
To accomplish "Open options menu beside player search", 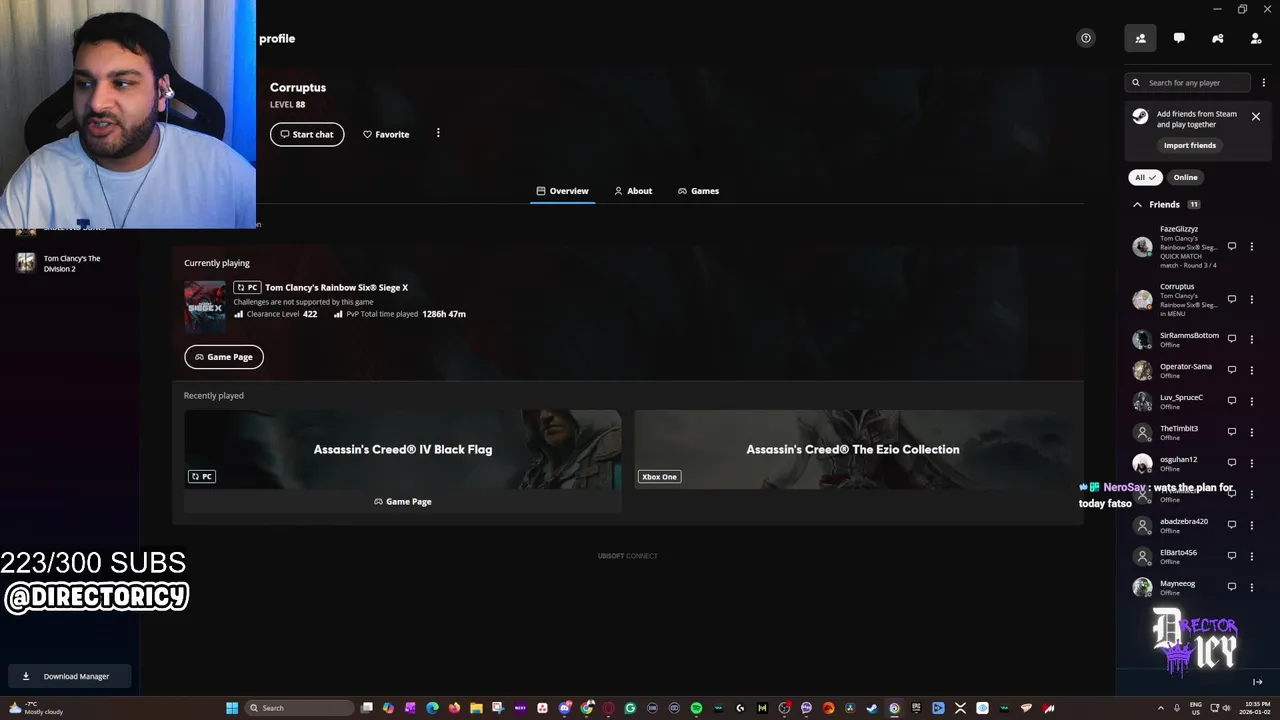I will click(1263, 83).
